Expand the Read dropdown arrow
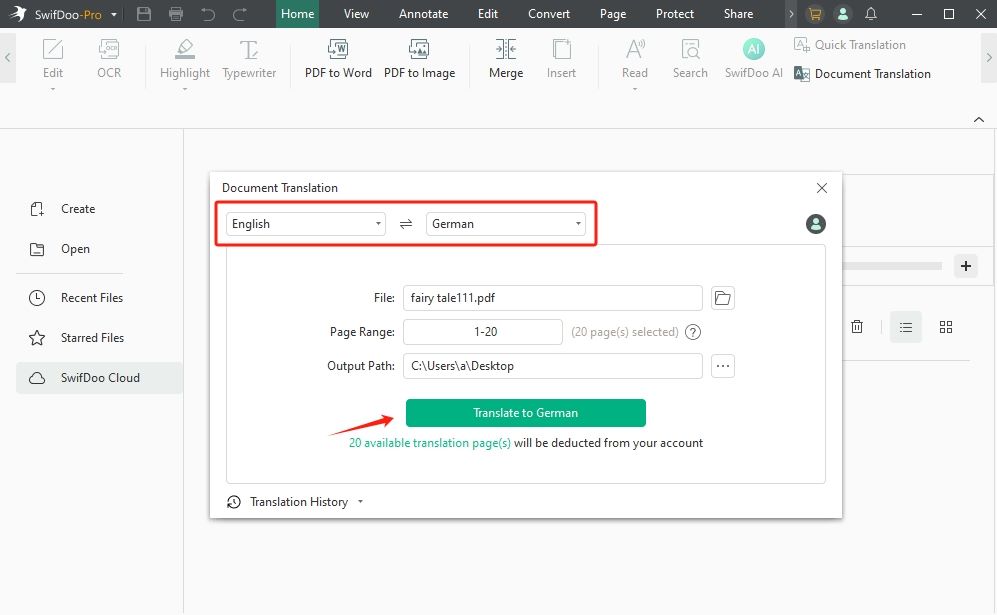 click(635, 89)
